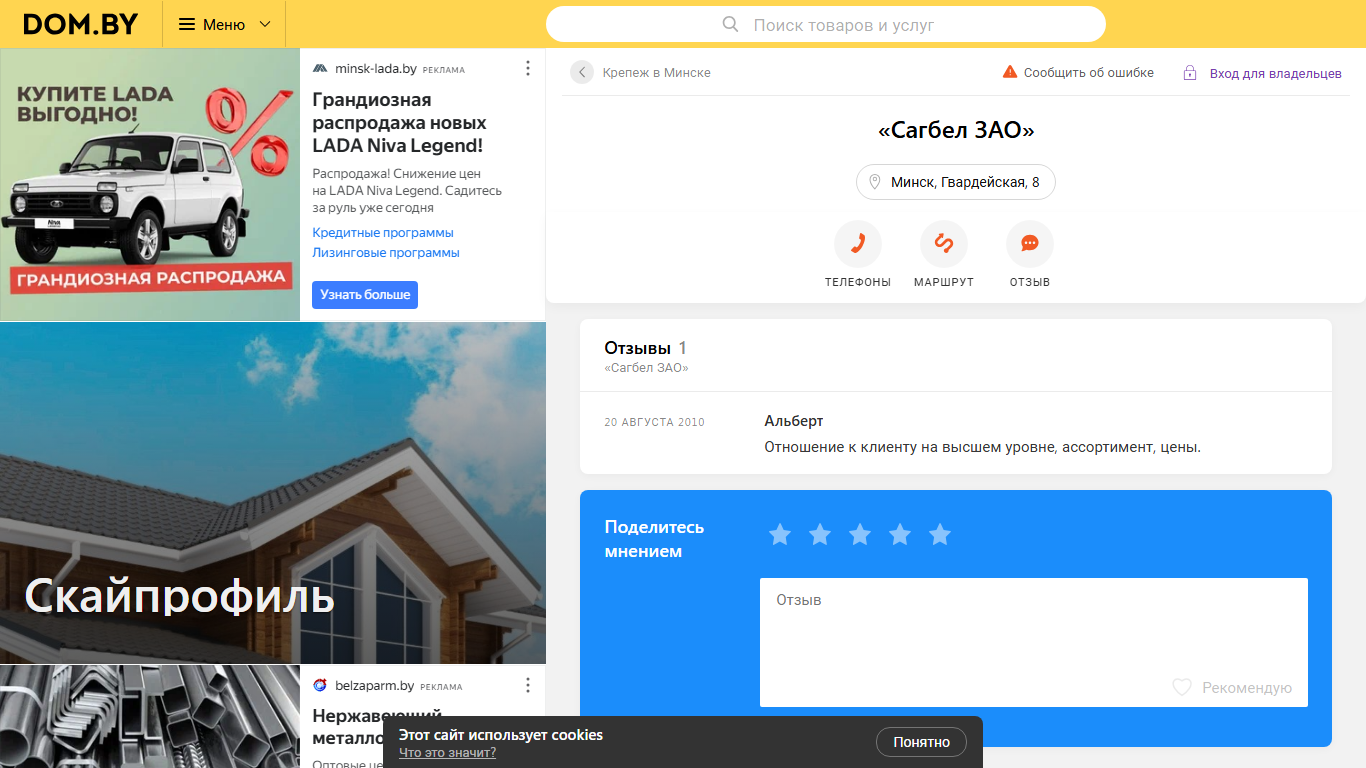1366x768 pixels.
Task: Click the lock icon for owners login
Action: coord(1190,73)
